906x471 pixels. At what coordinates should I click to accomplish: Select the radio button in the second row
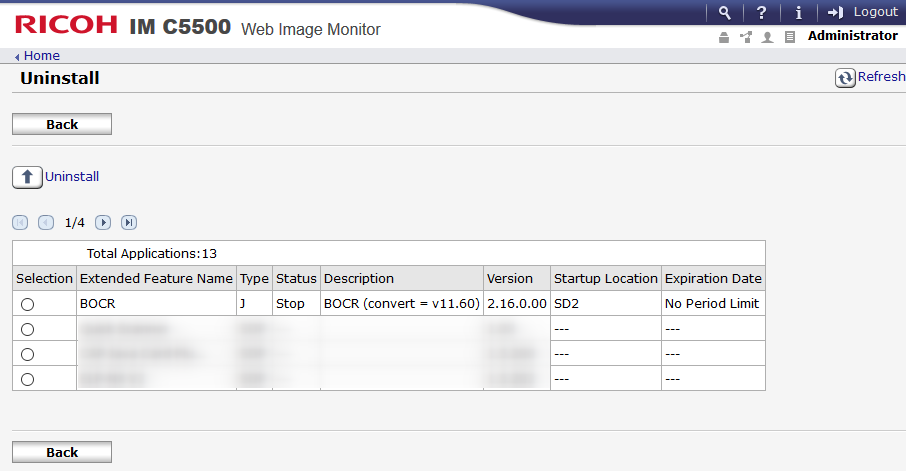27,329
